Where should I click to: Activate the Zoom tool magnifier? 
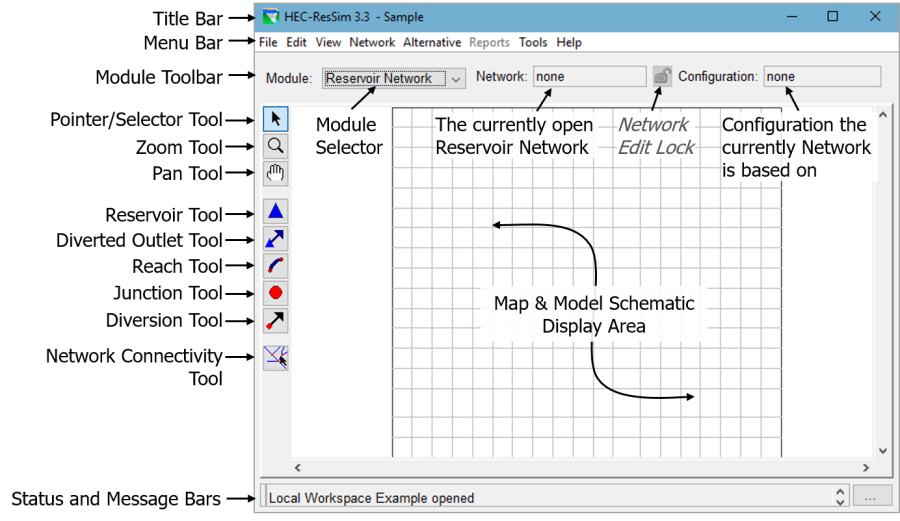click(x=276, y=146)
